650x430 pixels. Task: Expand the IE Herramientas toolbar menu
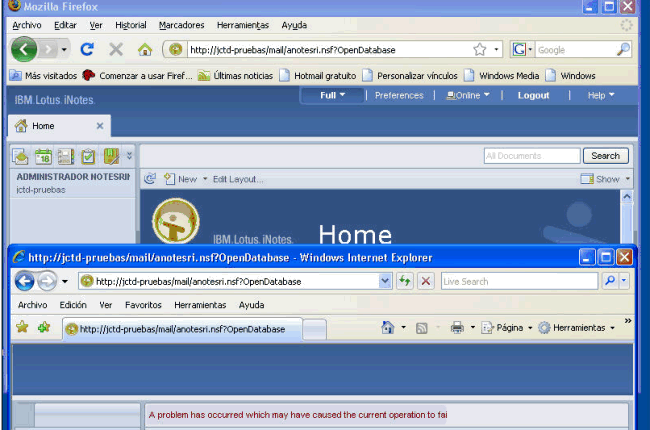coord(576,328)
